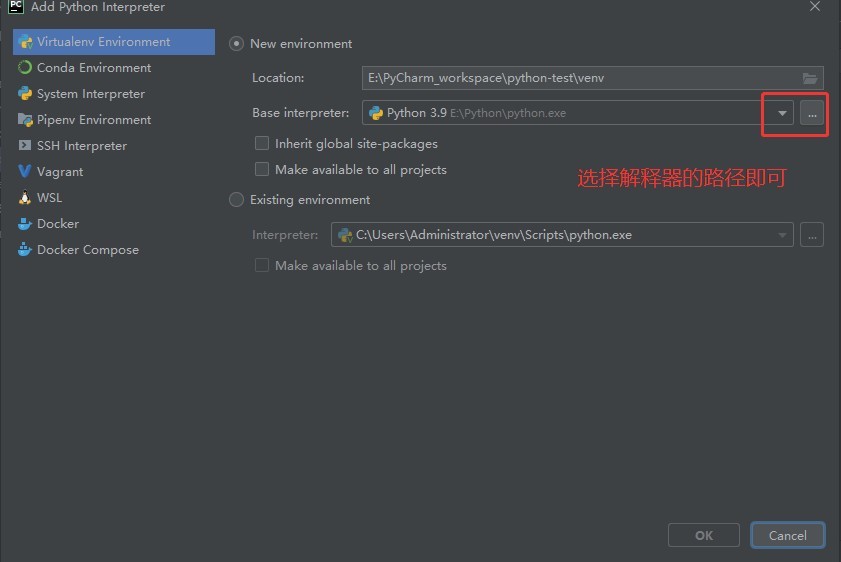The image size is (841, 562).
Task: Click the SSH Interpreter terminal icon
Action: (25, 145)
